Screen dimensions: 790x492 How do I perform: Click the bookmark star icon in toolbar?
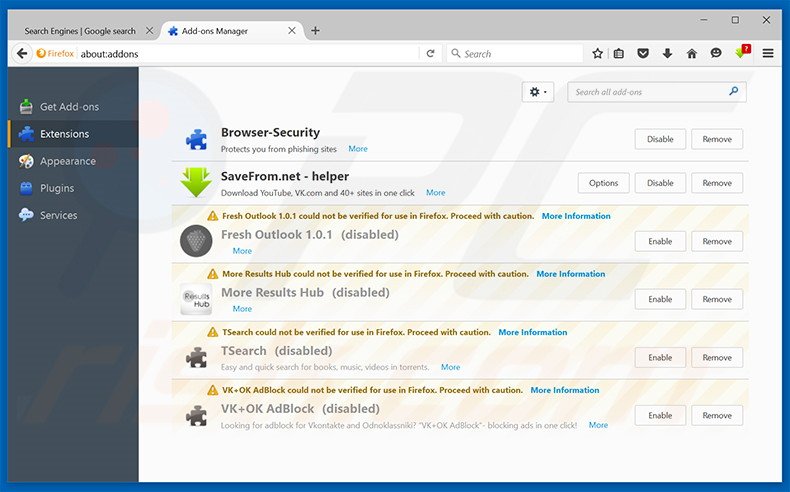pyautogui.click(x=597, y=53)
